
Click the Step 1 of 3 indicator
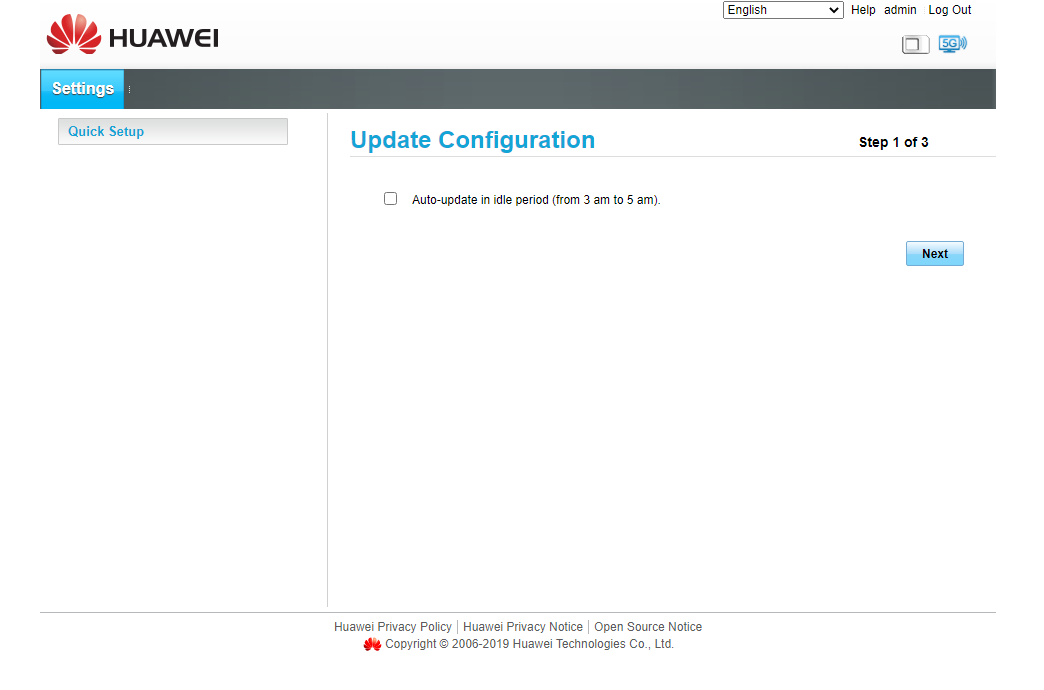(x=893, y=142)
